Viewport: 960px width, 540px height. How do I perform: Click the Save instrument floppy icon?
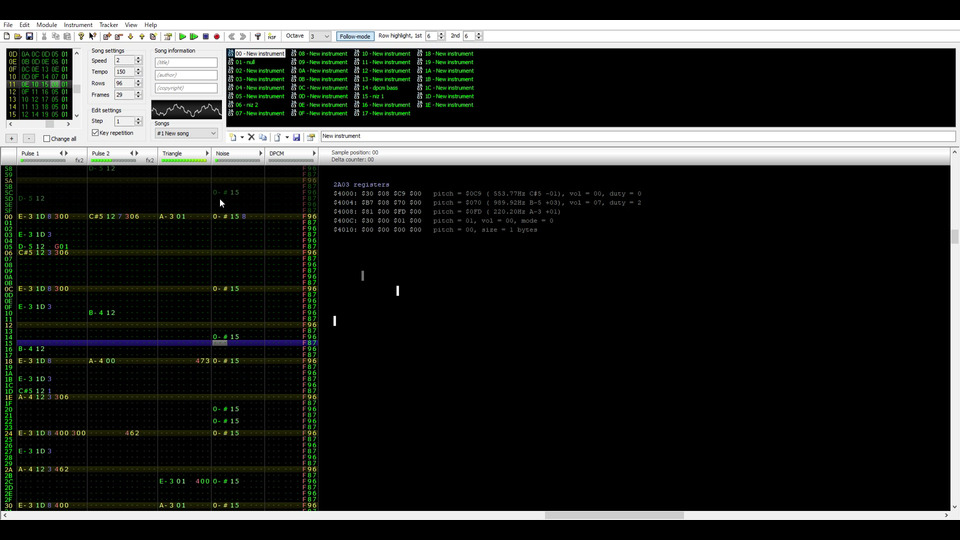[x=296, y=137]
